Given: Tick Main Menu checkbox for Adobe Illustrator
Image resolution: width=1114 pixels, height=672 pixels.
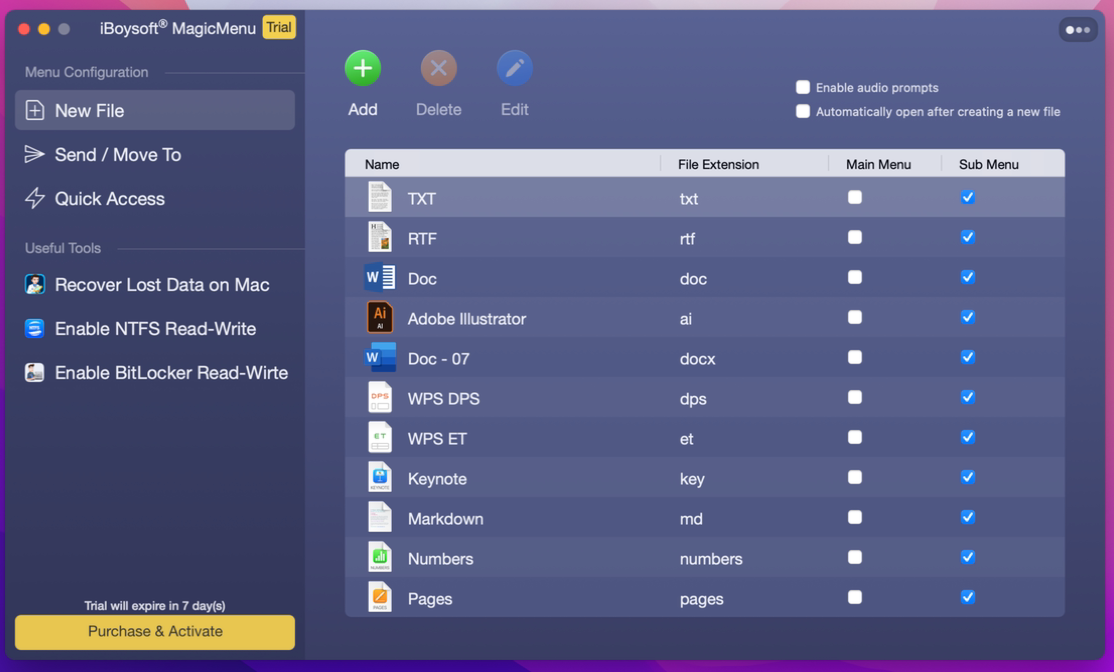Looking at the screenshot, I should click(x=855, y=318).
